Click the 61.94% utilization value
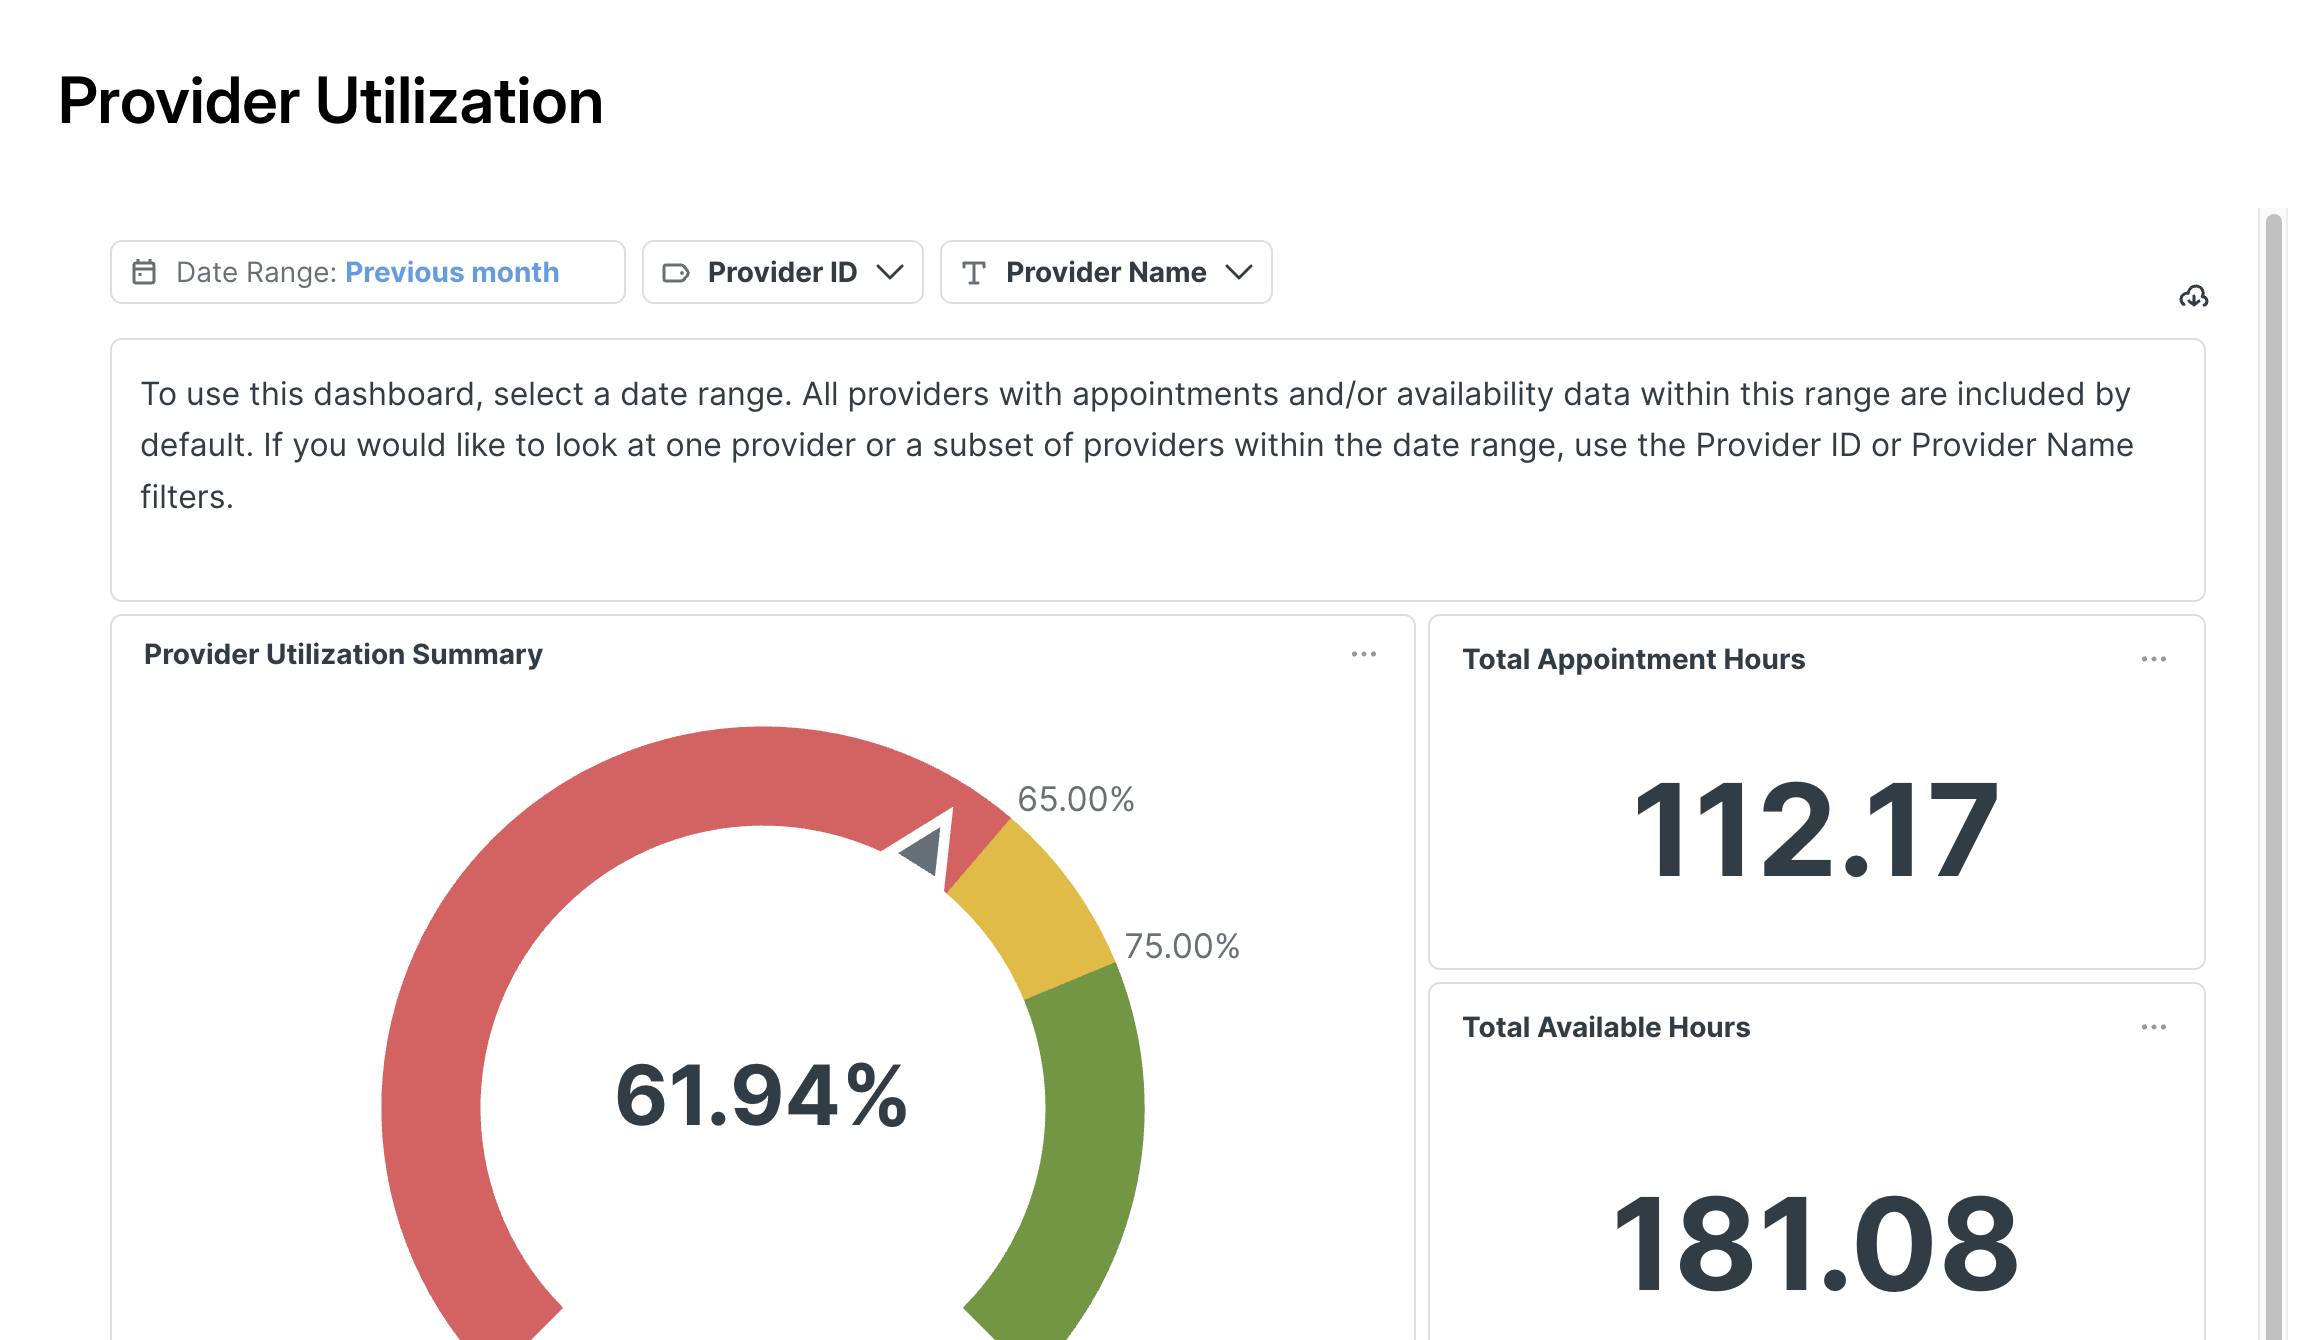 [761, 1096]
